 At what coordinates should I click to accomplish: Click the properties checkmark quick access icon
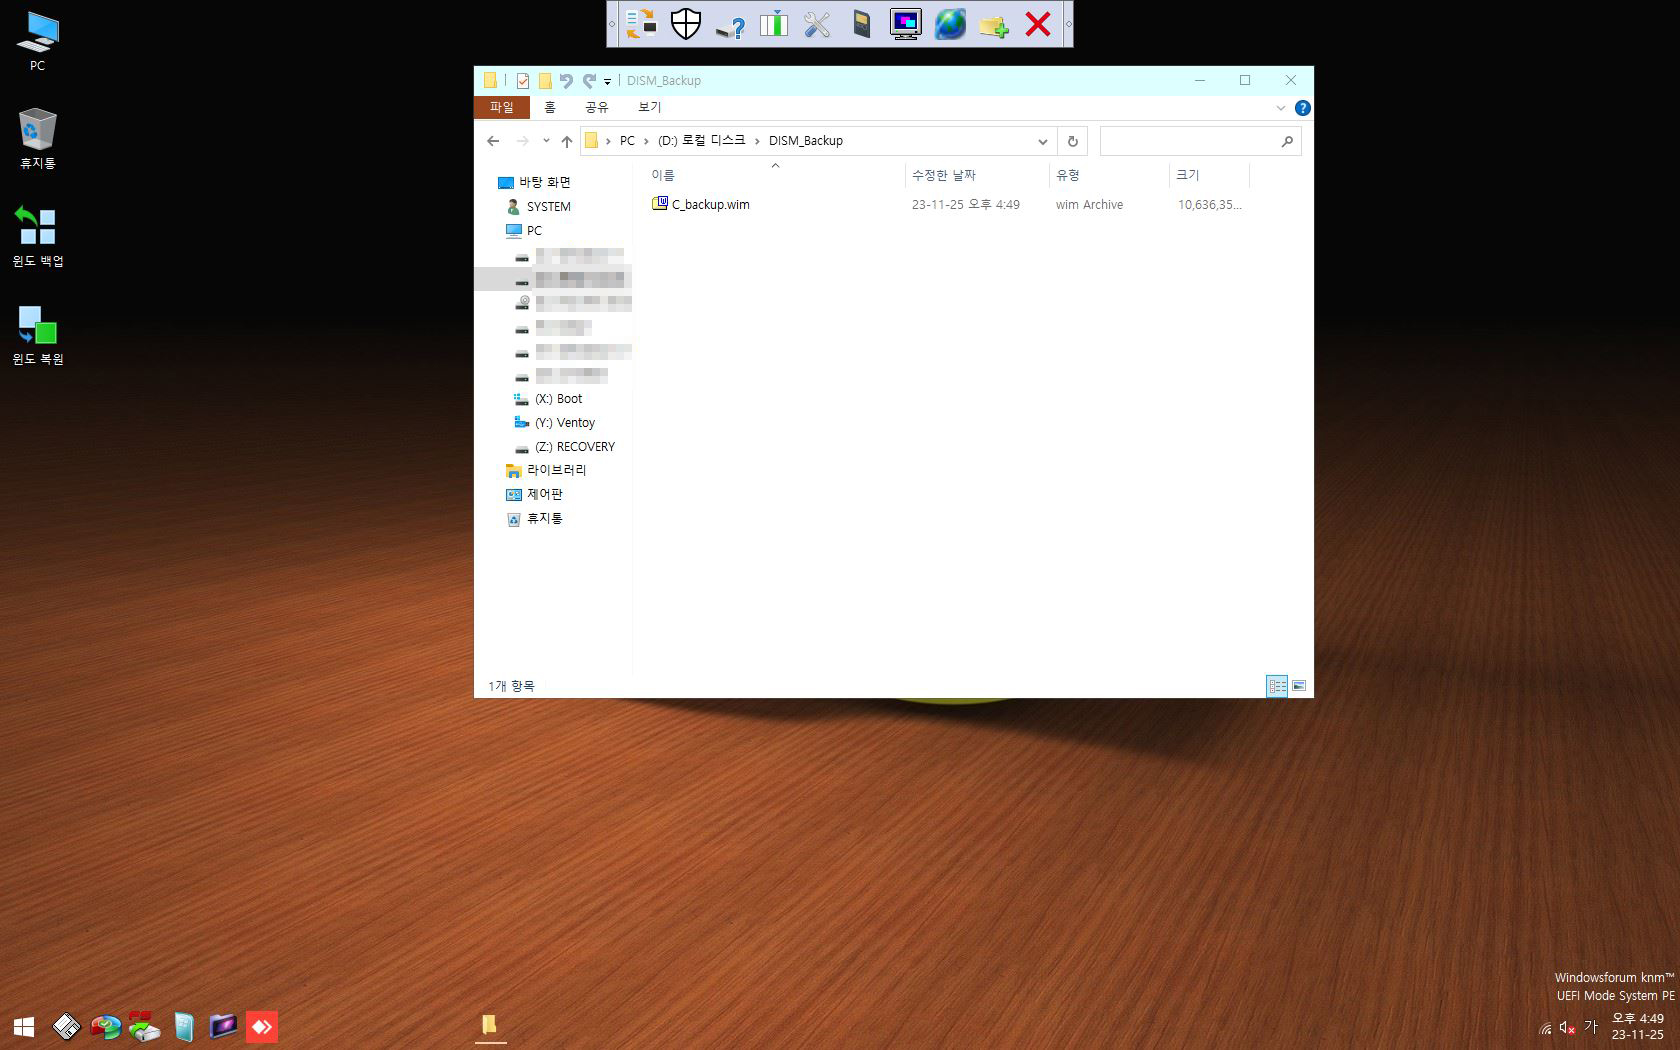pos(522,81)
